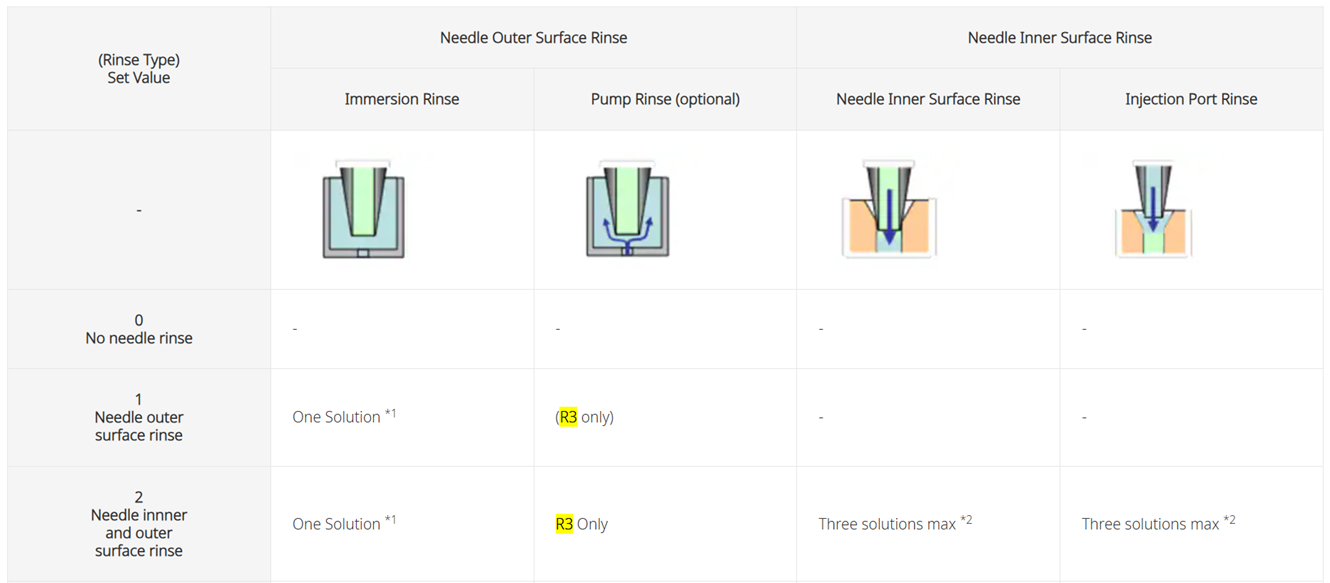This screenshot has height=583, width=1330.
Task: Select the "Injection Port Rinse" column header
Action: click(1191, 99)
